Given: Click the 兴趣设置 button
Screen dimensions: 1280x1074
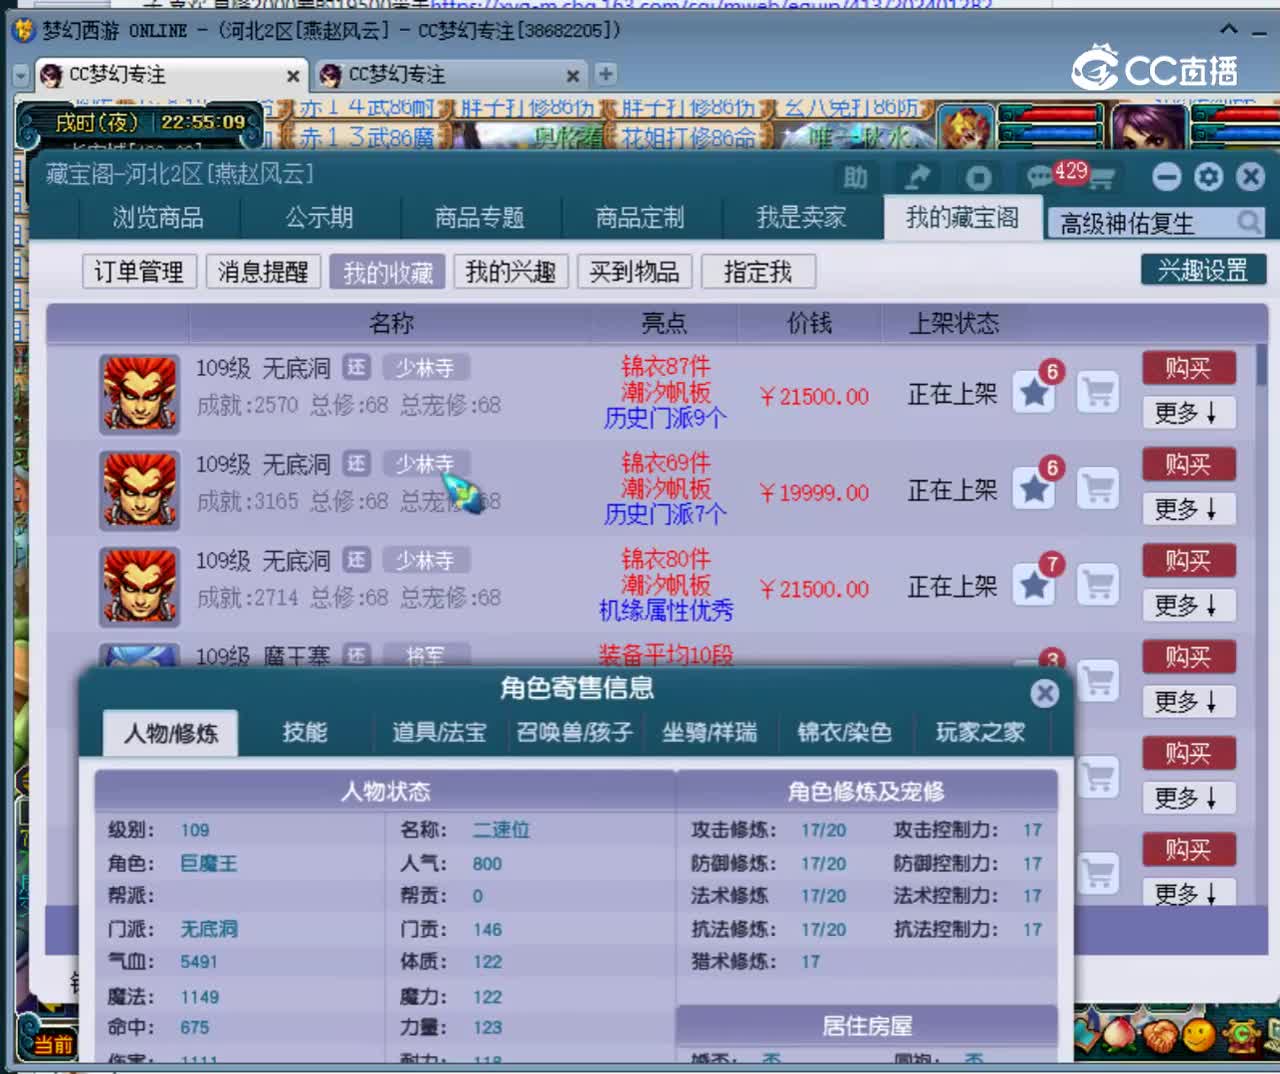Looking at the screenshot, I should 1203,269.
